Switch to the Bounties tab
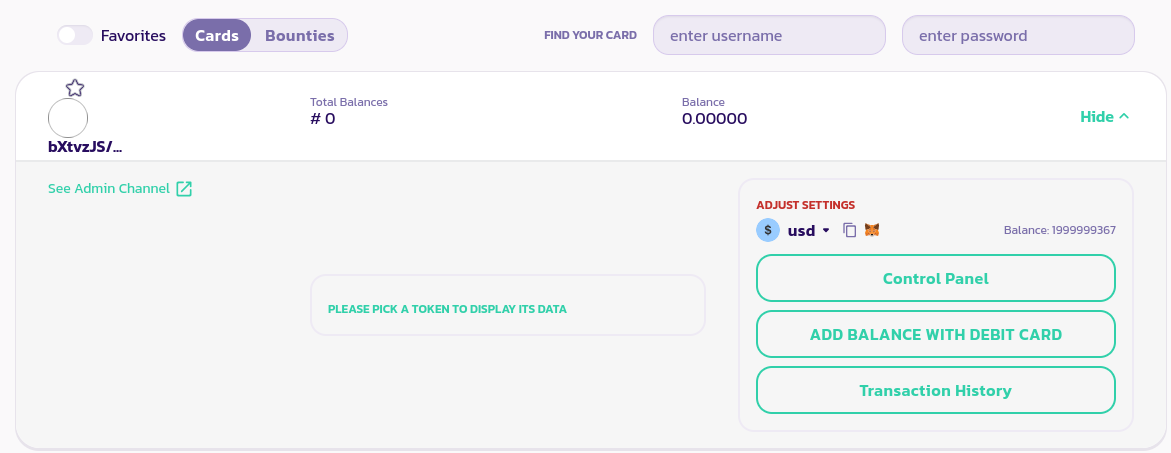This screenshot has width=1171, height=453. 299,35
